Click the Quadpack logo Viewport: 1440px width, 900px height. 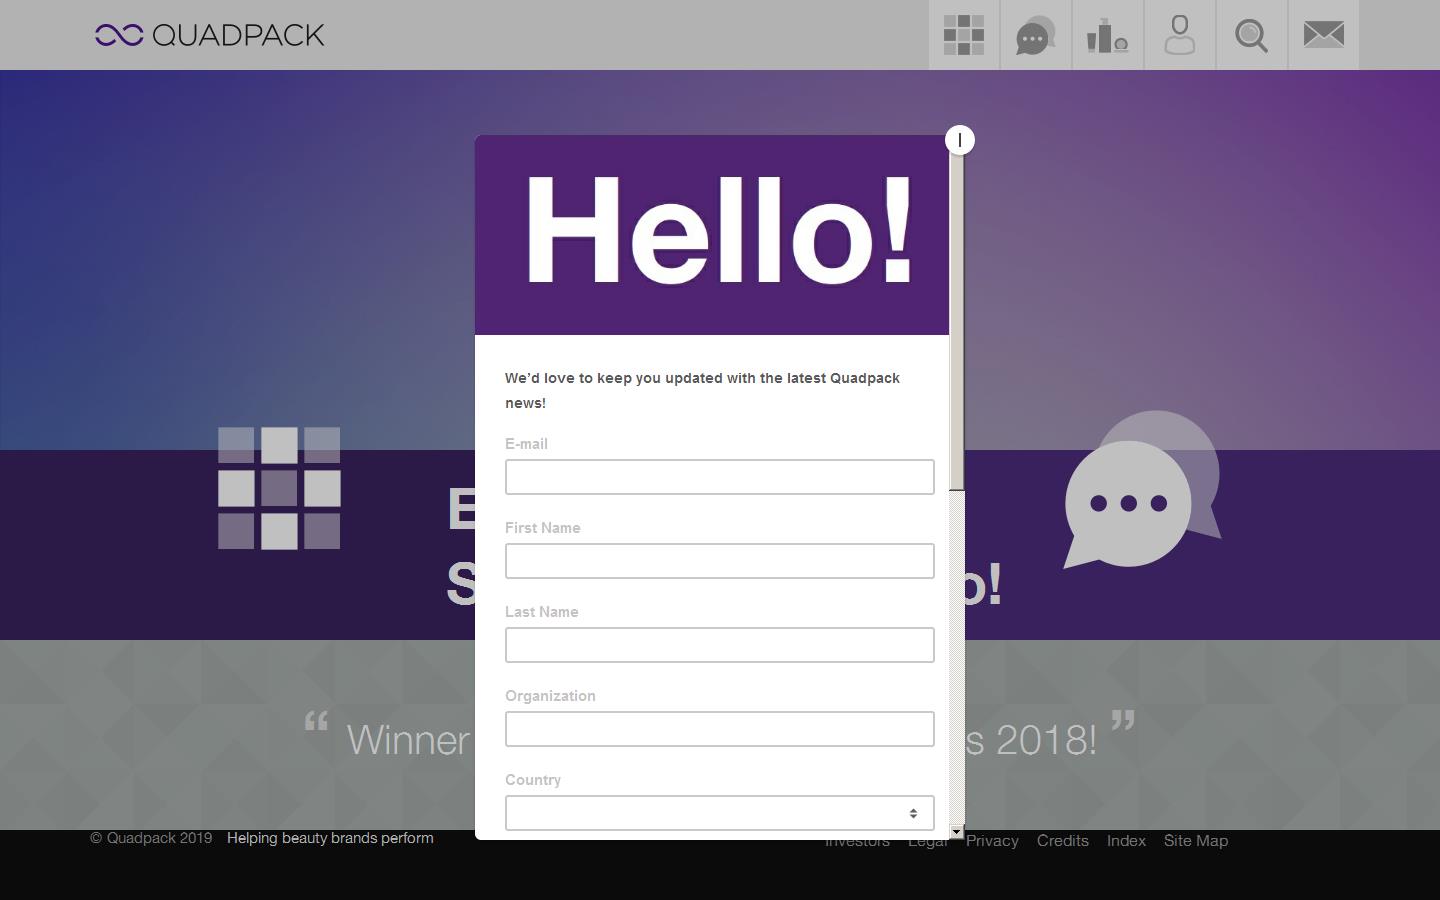point(210,35)
